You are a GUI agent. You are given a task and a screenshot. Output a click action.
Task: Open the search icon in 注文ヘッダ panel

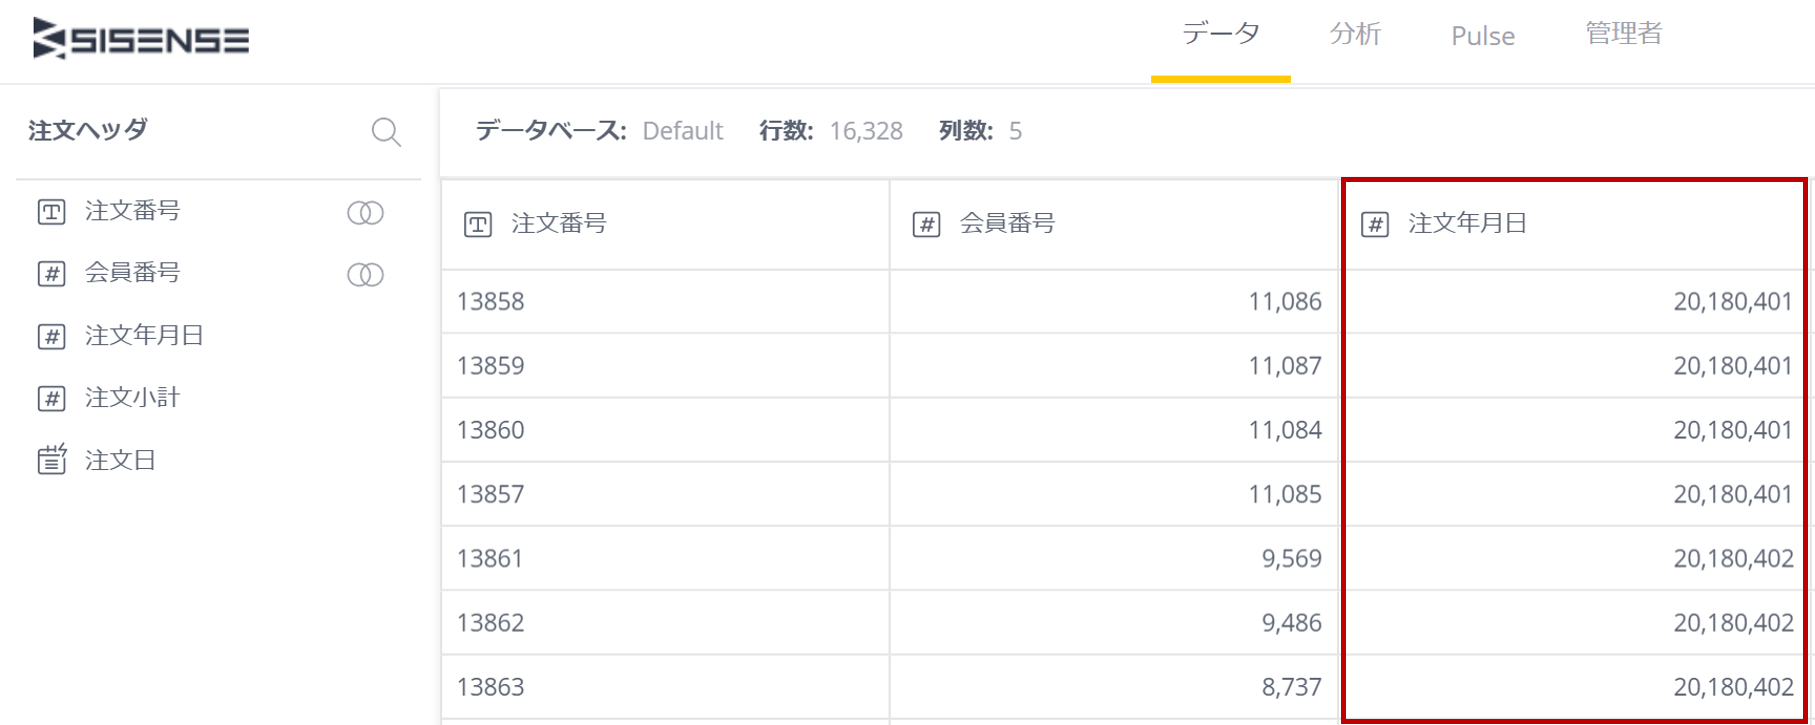click(x=386, y=132)
